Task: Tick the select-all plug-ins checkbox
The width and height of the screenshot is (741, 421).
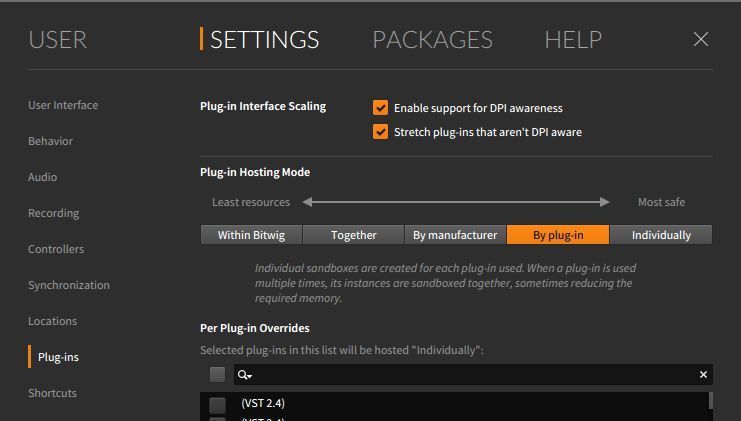Action: [x=217, y=375]
